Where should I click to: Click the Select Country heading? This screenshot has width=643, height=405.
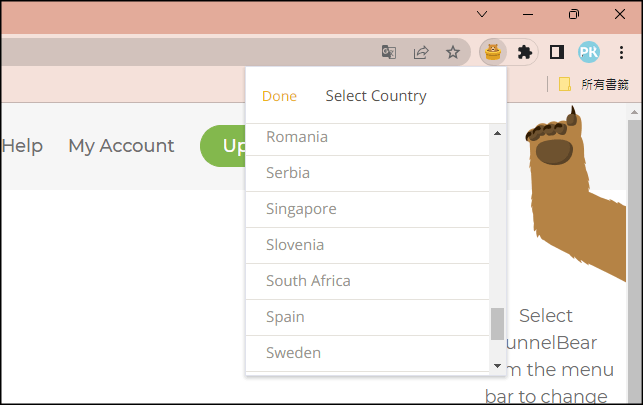376,96
